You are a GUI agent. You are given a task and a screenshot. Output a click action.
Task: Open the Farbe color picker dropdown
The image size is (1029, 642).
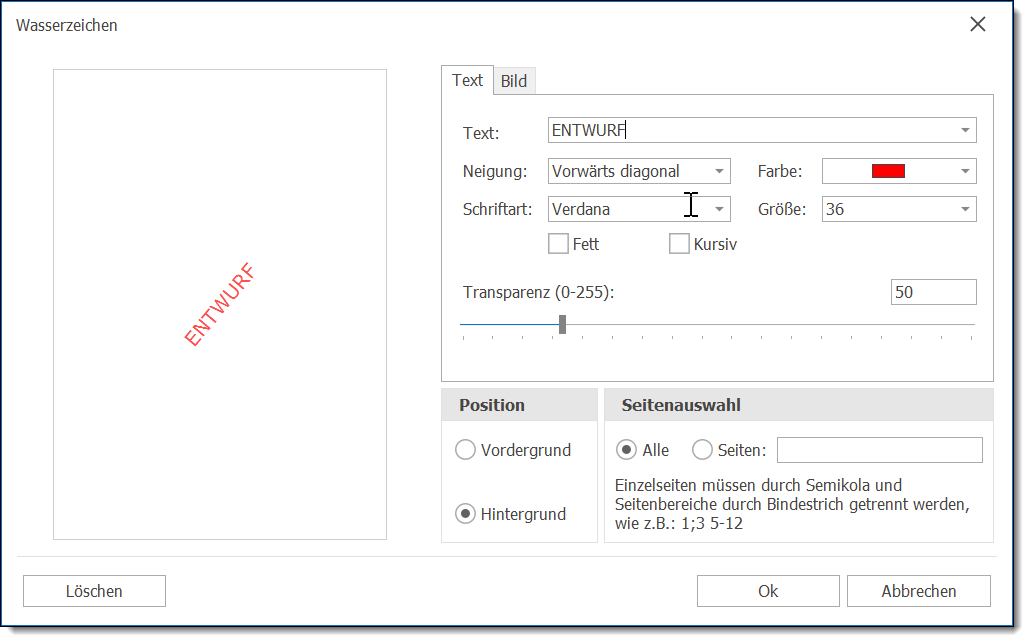(965, 171)
